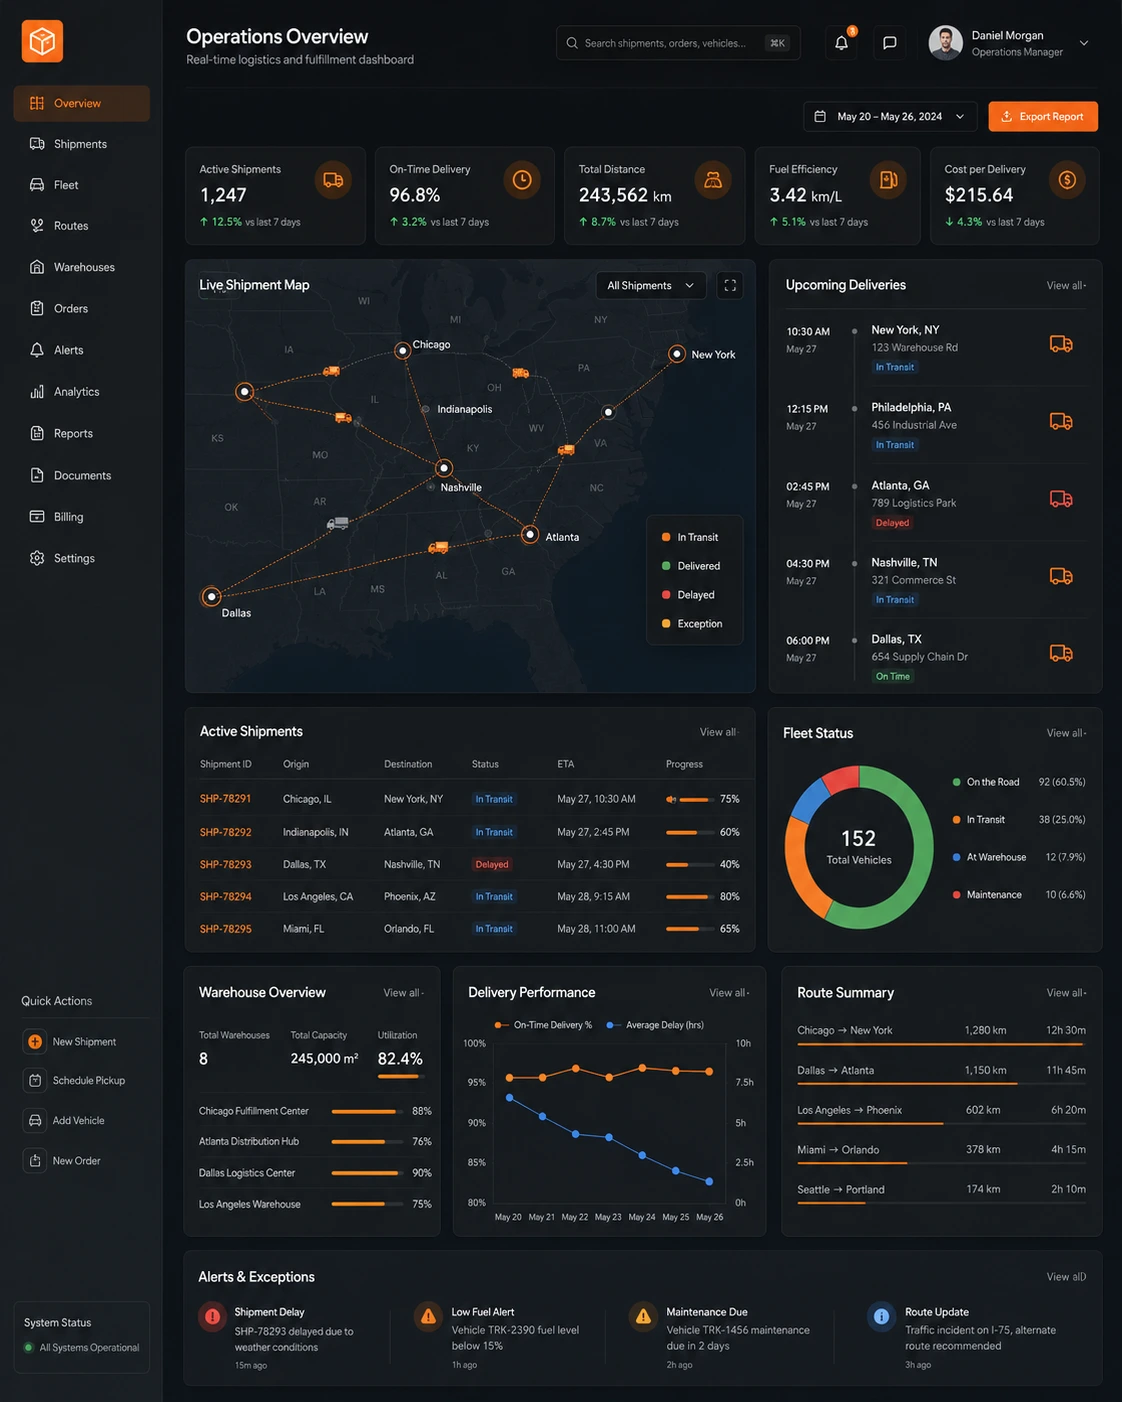Open shipment SHP-78291 link
The image size is (1122, 1402).
pos(225,799)
